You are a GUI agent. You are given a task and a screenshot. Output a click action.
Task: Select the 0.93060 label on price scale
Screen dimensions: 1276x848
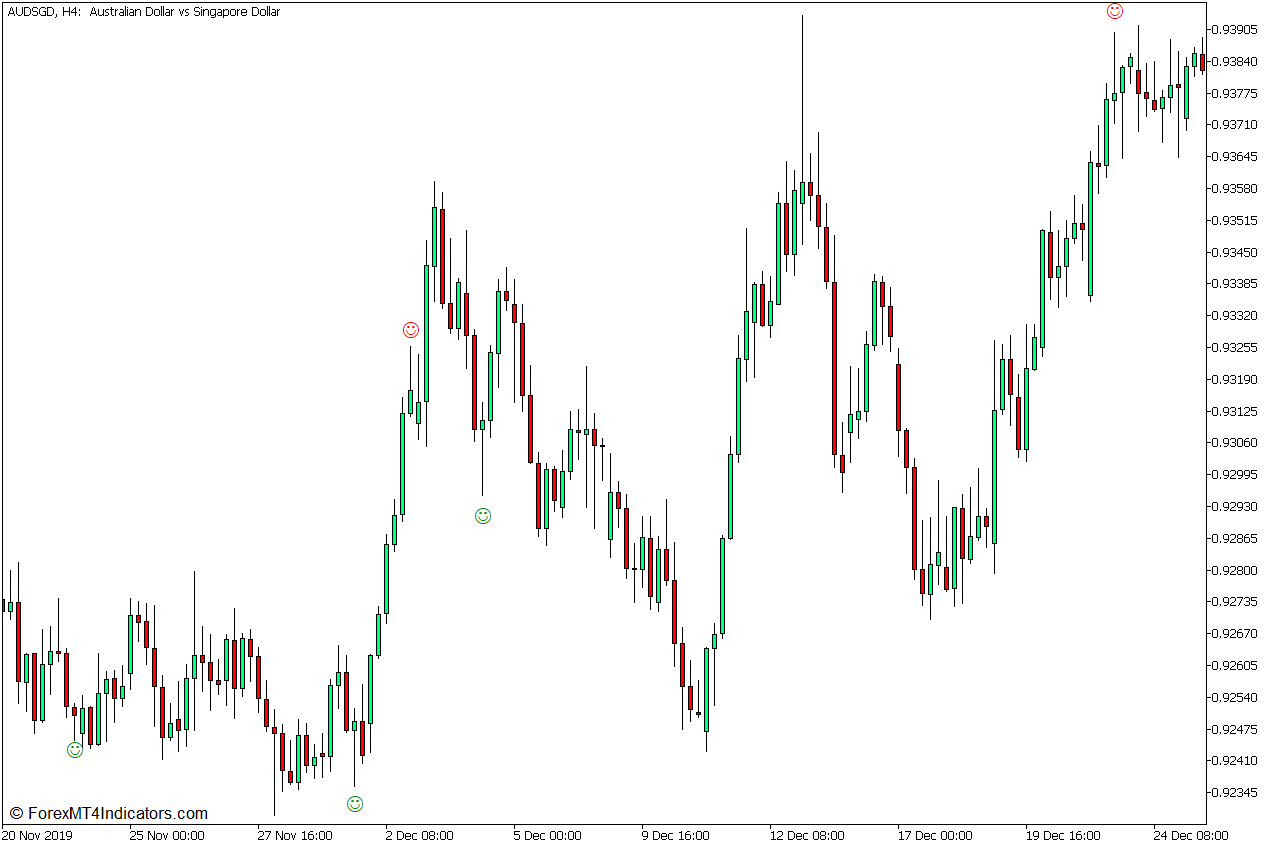coord(1234,443)
